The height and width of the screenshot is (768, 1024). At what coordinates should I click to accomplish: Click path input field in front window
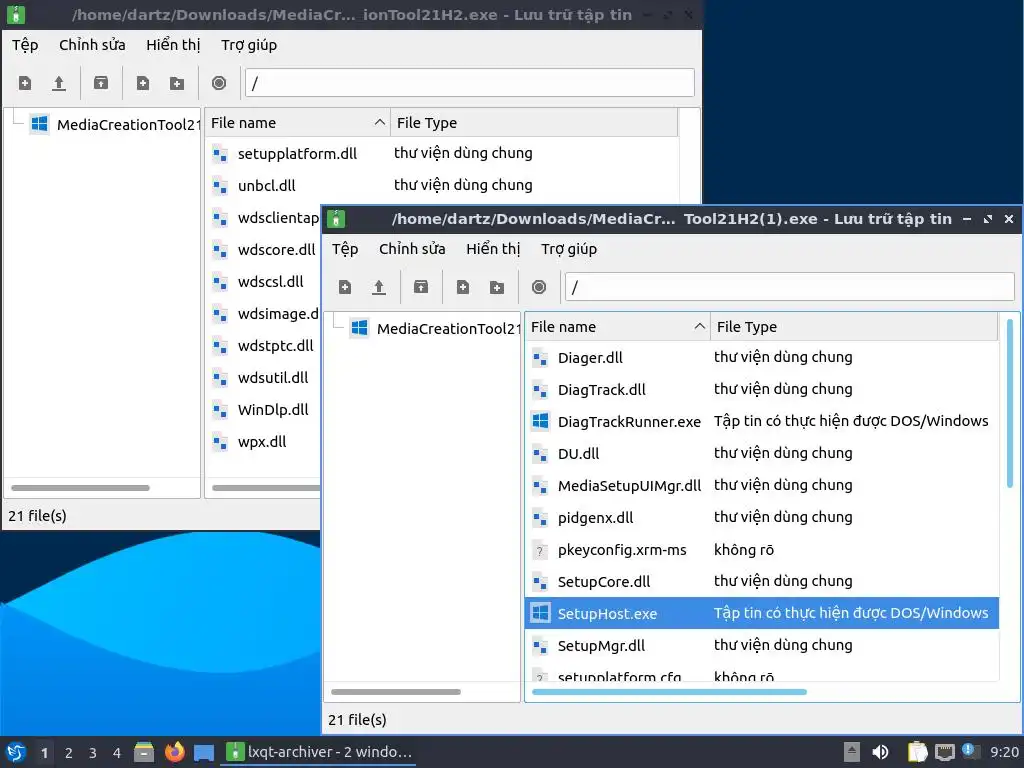(x=790, y=287)
